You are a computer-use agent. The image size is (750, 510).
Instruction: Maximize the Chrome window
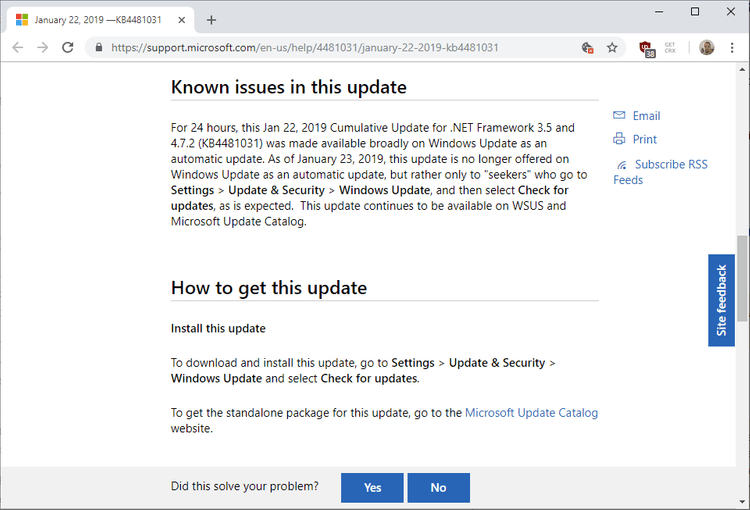[695, 11]
